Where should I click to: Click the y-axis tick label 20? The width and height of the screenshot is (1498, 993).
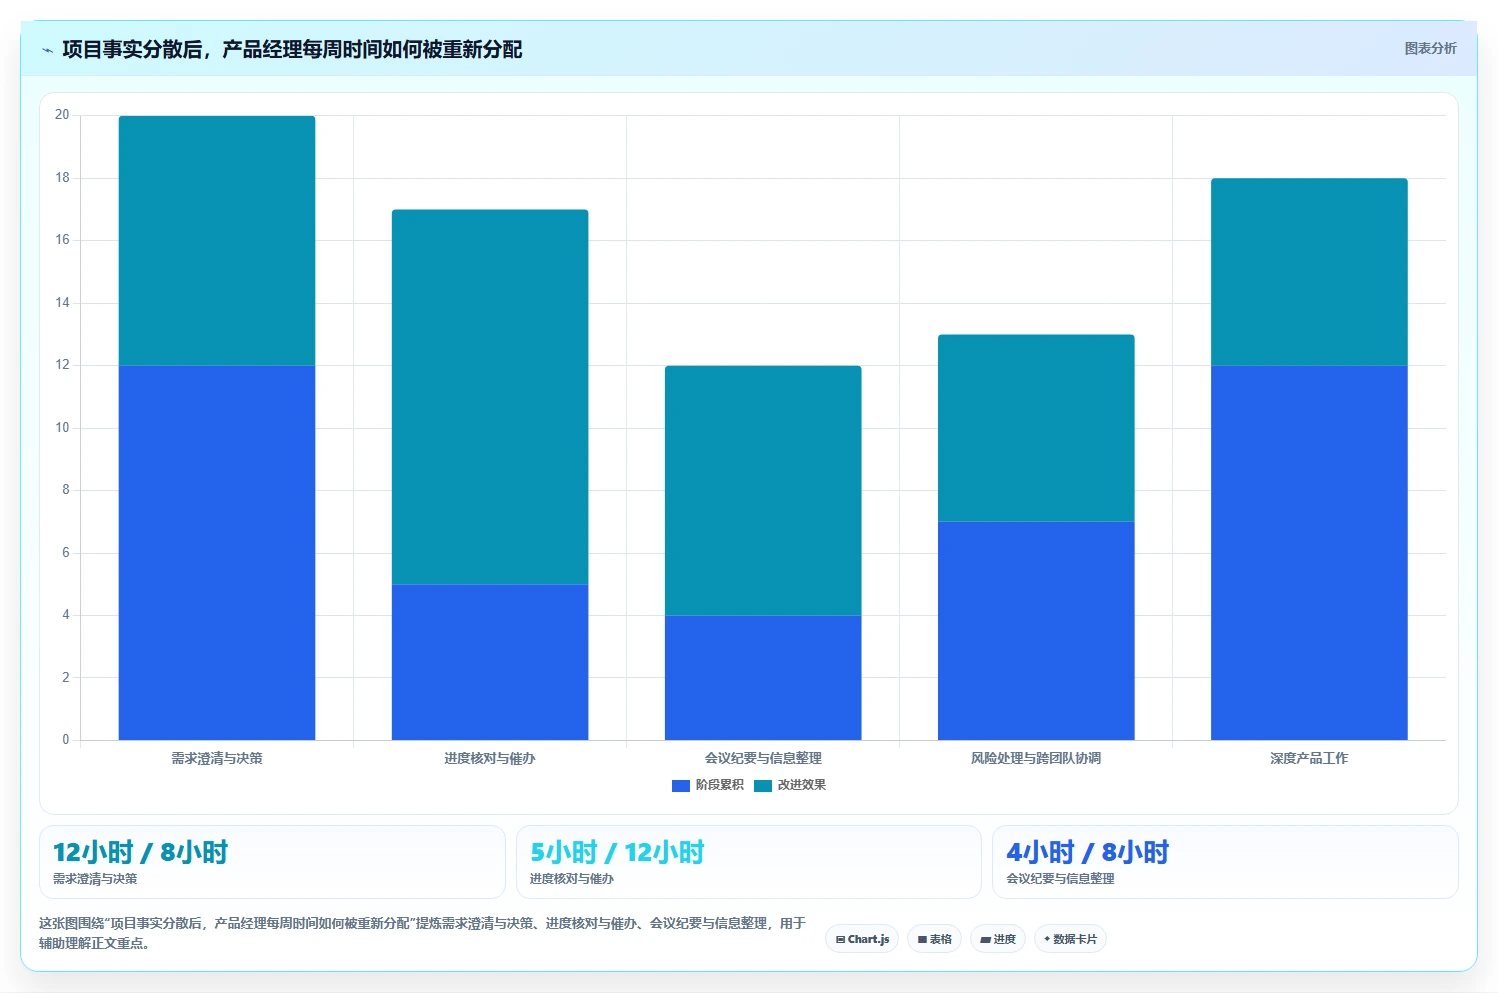click(62, 115)
